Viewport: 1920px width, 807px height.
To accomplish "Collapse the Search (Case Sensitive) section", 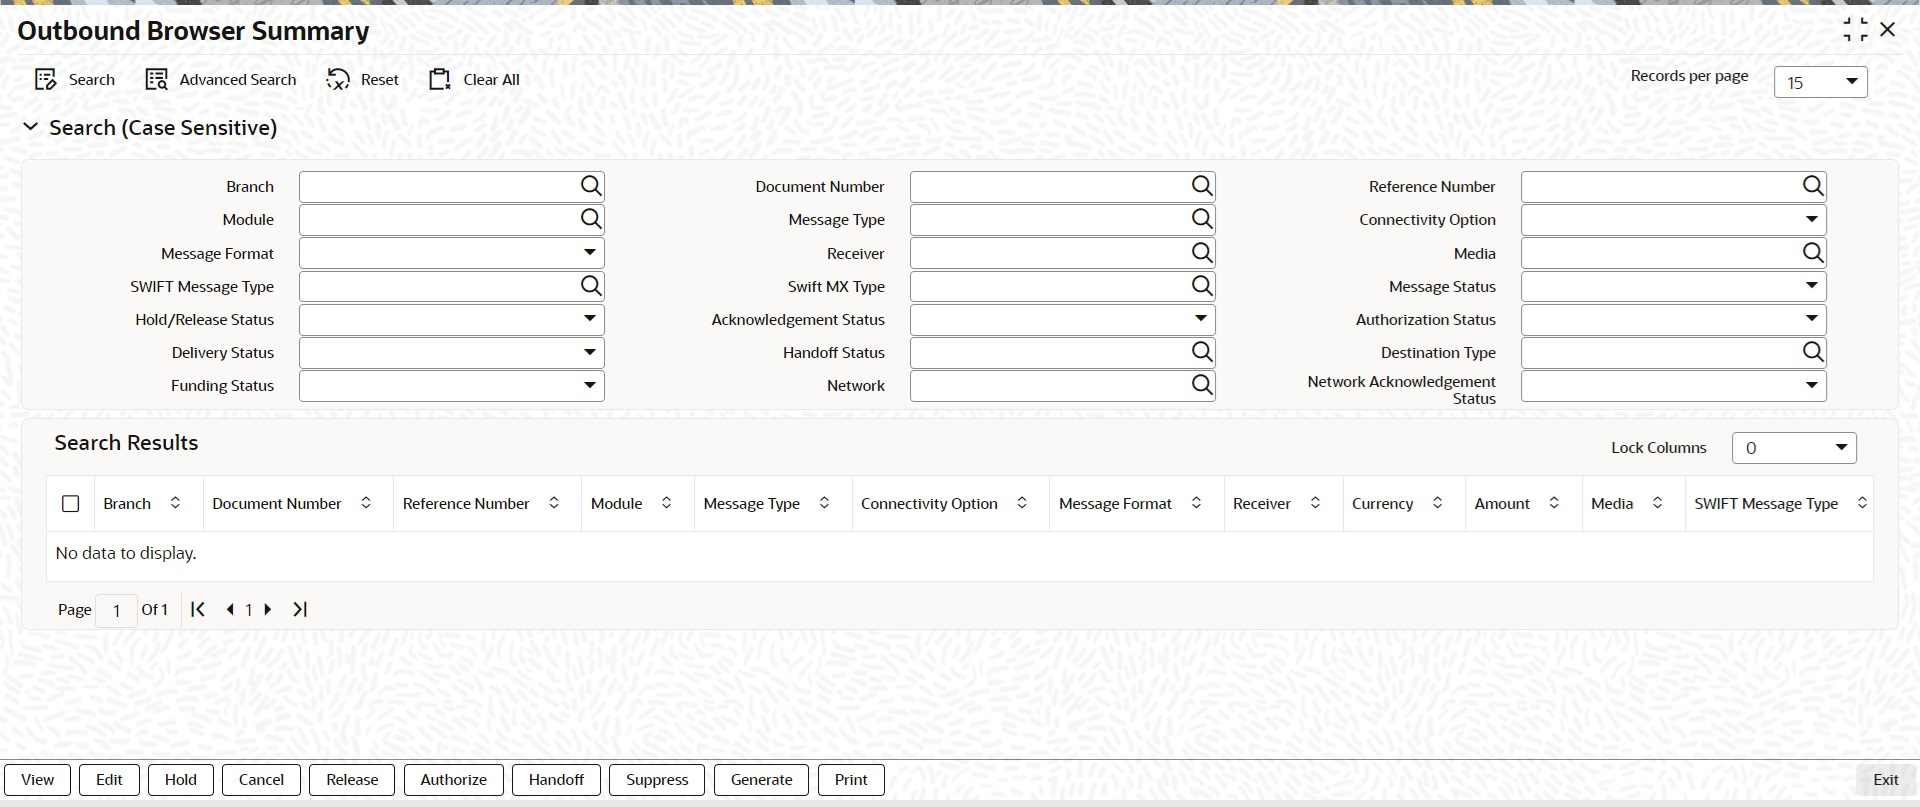I will coord(31,127).
